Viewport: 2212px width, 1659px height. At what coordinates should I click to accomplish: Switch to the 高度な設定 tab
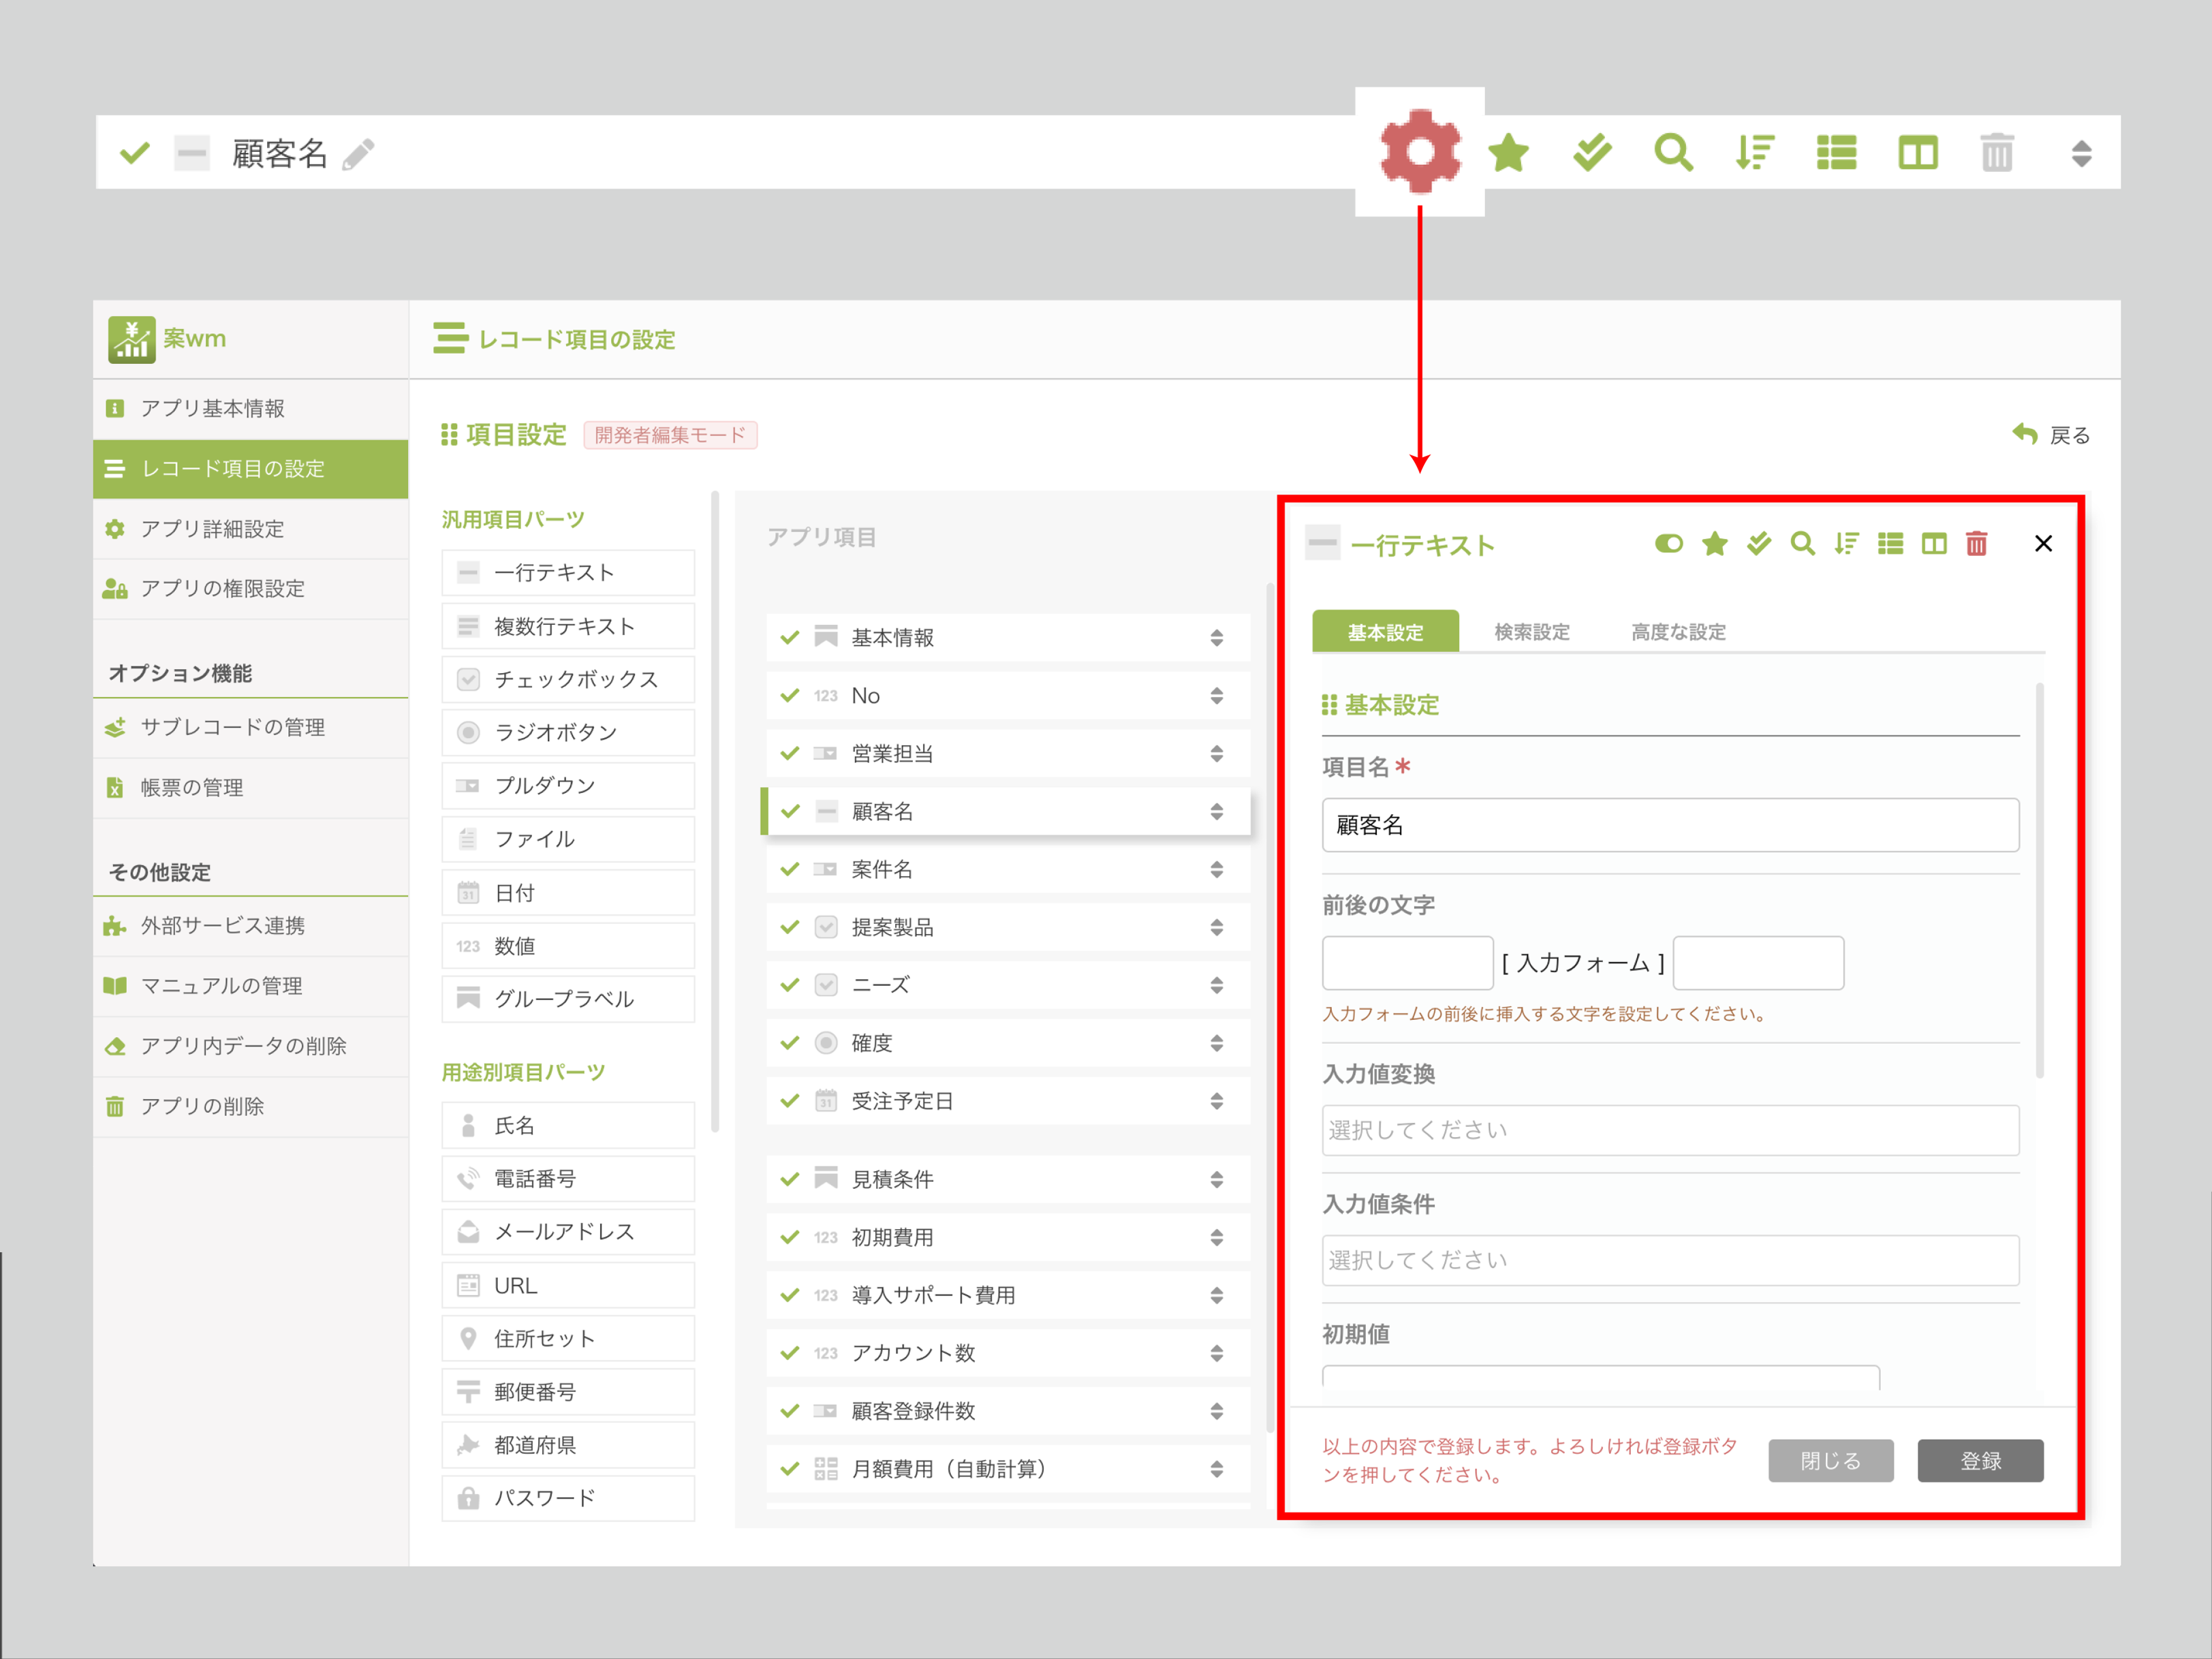pyautogui.click(x=1678, y=631)
